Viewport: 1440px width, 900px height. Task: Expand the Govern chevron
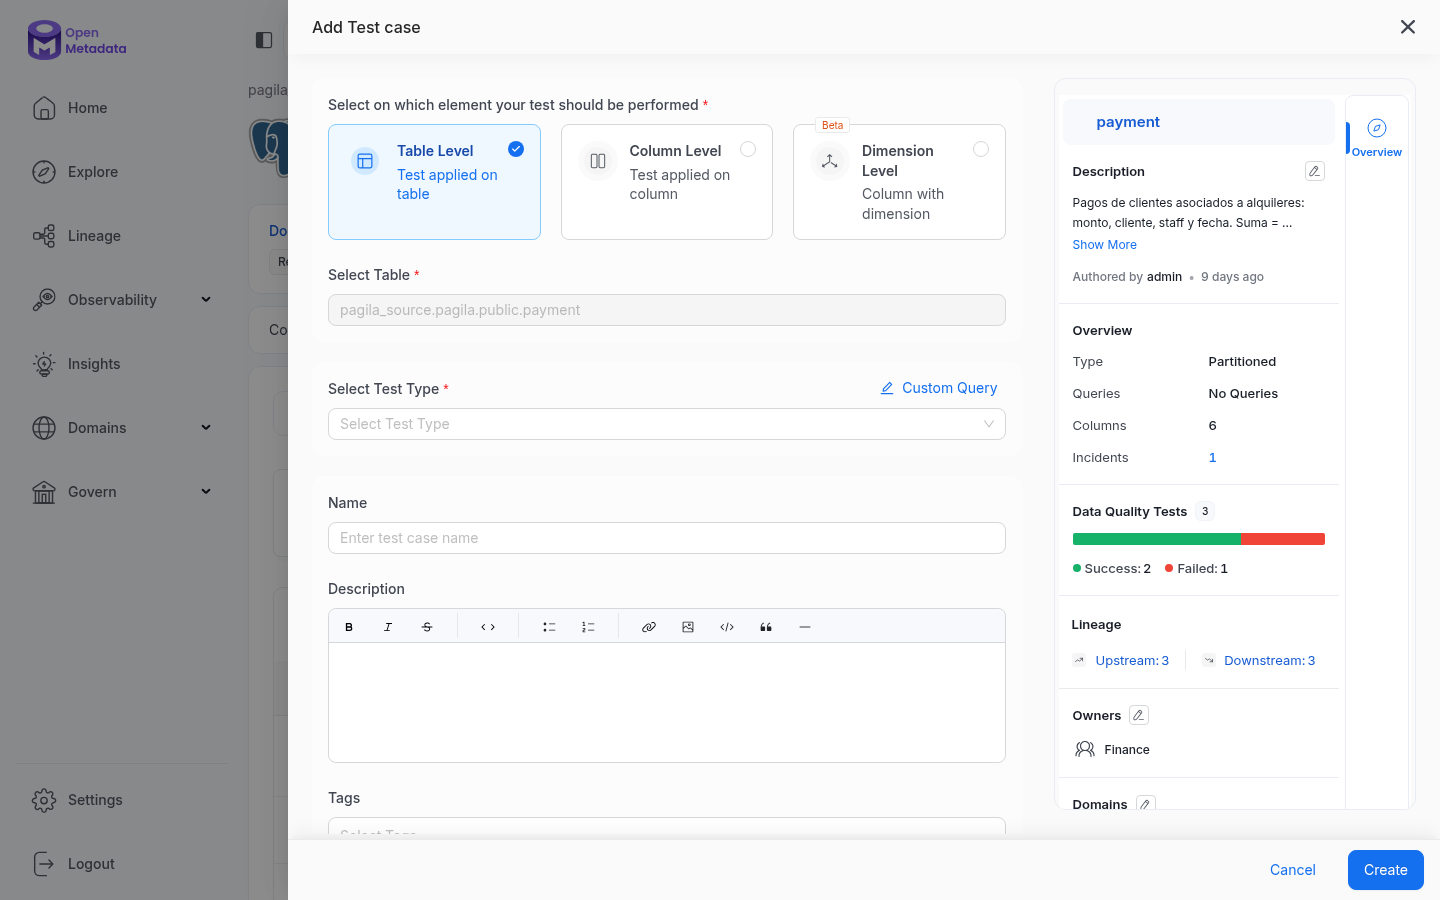tap(206, 491)
